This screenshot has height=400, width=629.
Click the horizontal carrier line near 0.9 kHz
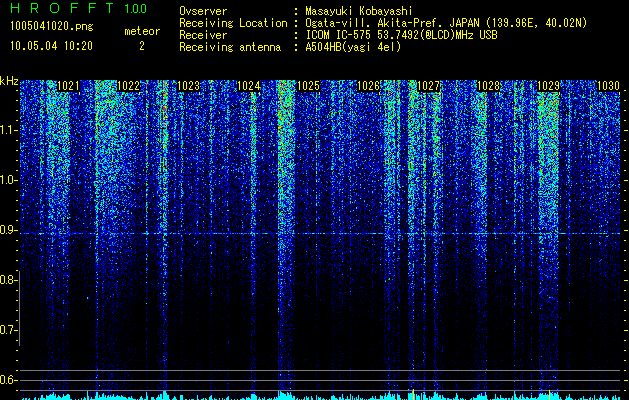(320, 233)
